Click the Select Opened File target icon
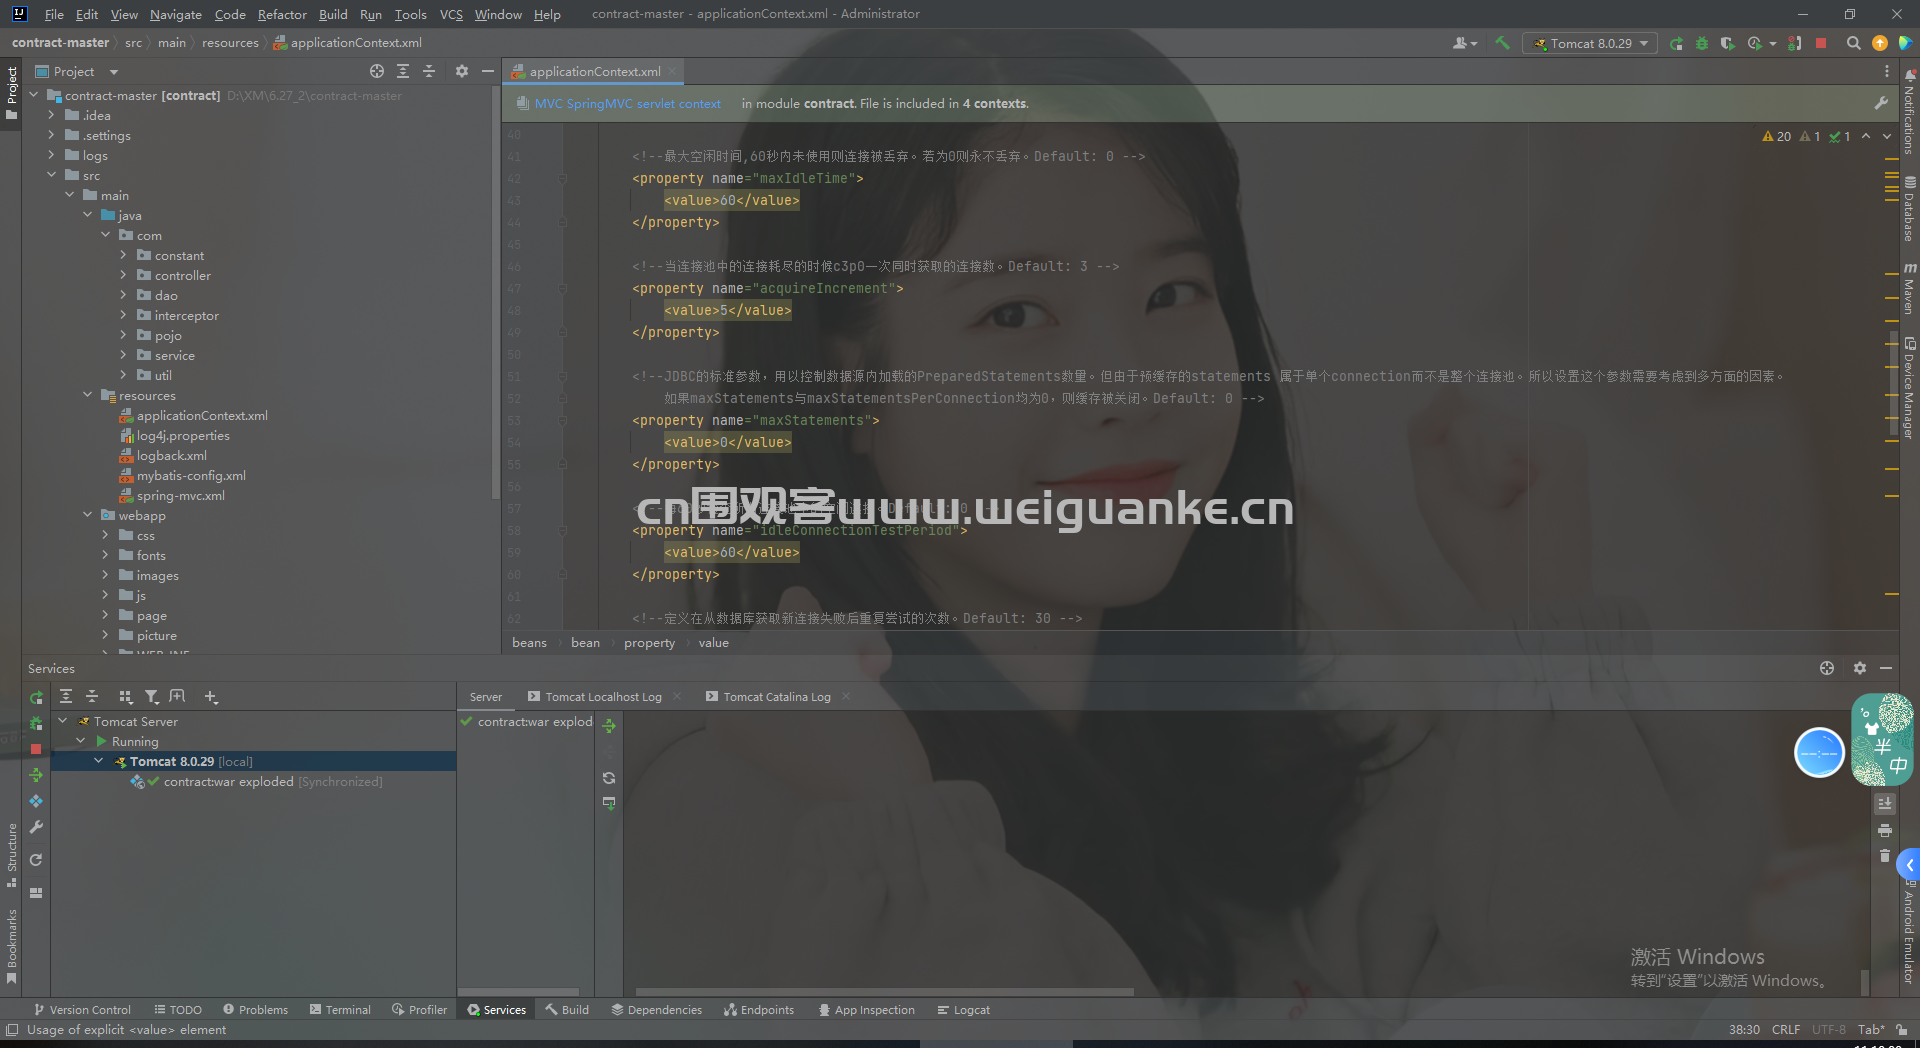 pos(377,71)
